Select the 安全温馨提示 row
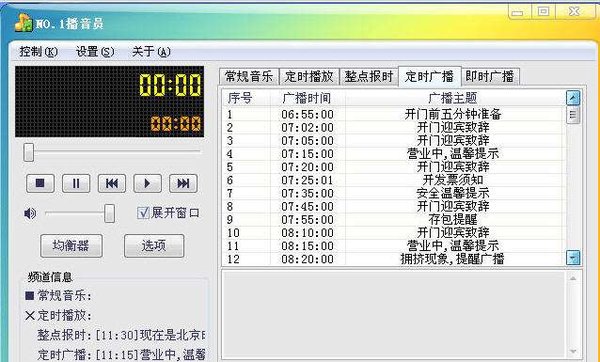This screenshot has width=600, height=362. tap(393, 193)
